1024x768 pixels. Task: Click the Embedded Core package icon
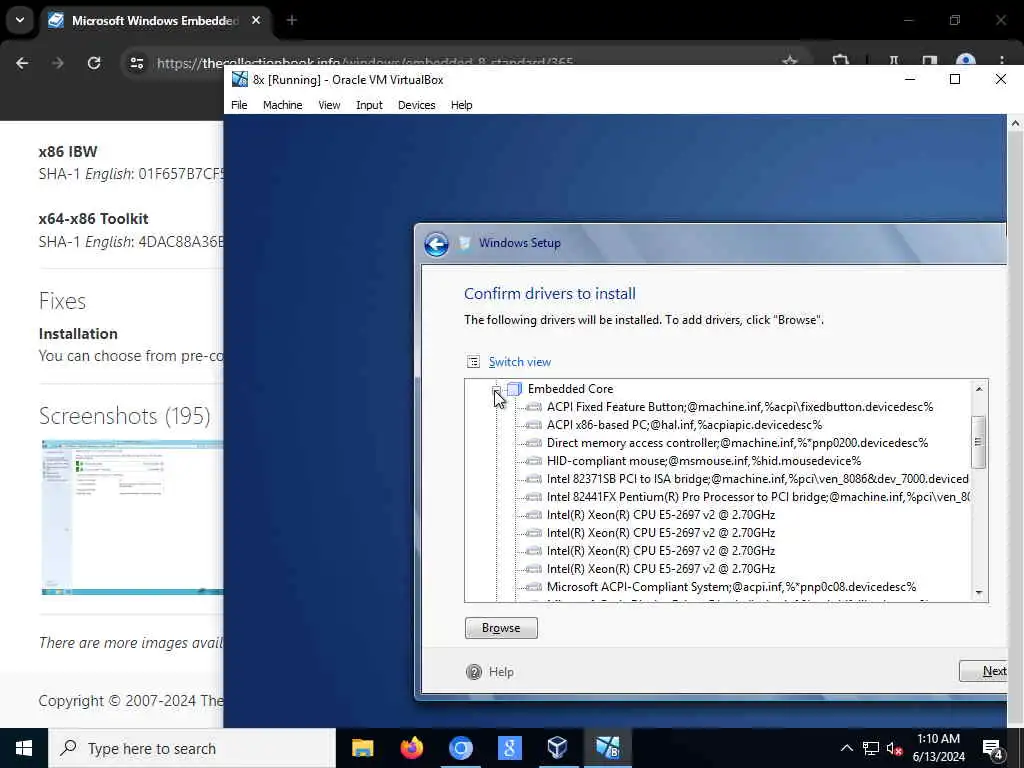(x=515, y=389)
